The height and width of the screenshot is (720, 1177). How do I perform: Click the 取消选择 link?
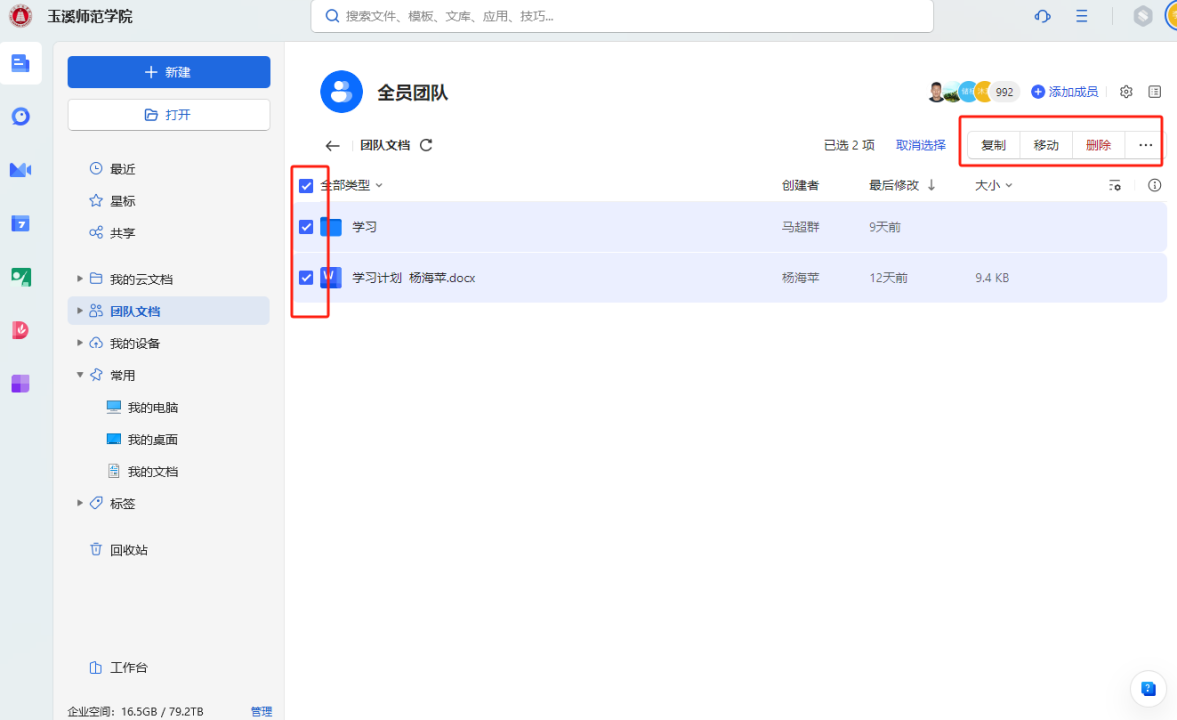tap(920, 145)
